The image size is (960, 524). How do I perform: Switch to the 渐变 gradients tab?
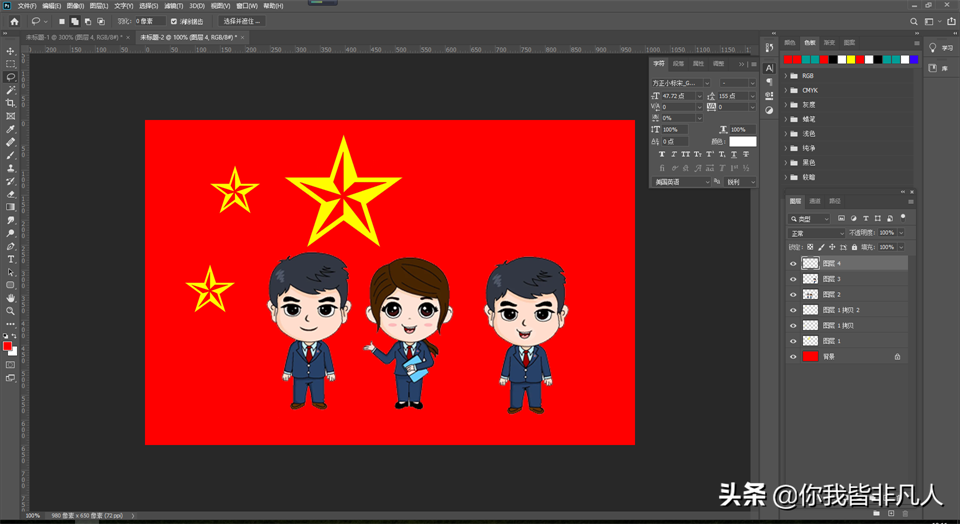[829, 43]
